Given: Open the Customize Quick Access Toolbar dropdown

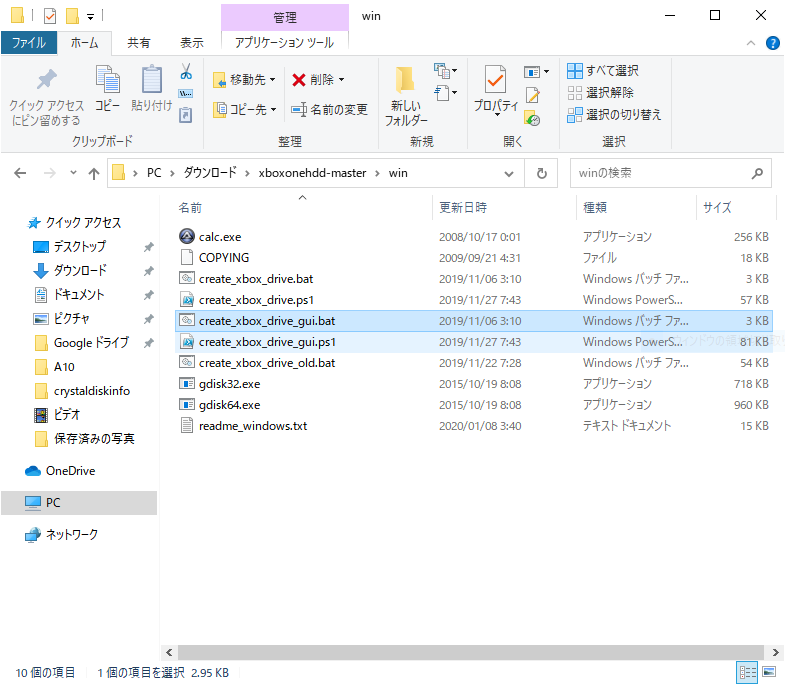Looking at the screenshot, I should tap(91, 17).
